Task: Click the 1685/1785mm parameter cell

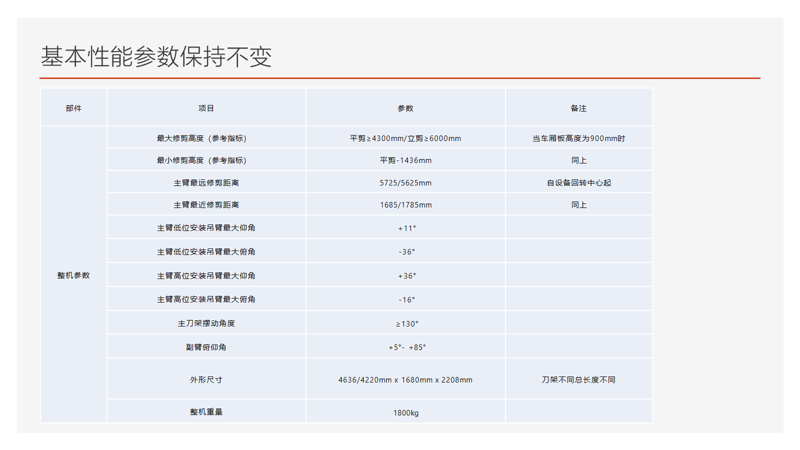Action: point(405,205)
